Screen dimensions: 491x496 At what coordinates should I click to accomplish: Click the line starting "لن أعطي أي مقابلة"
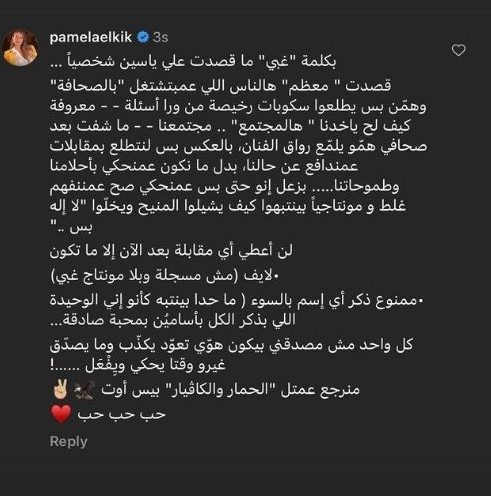(171, 251)
